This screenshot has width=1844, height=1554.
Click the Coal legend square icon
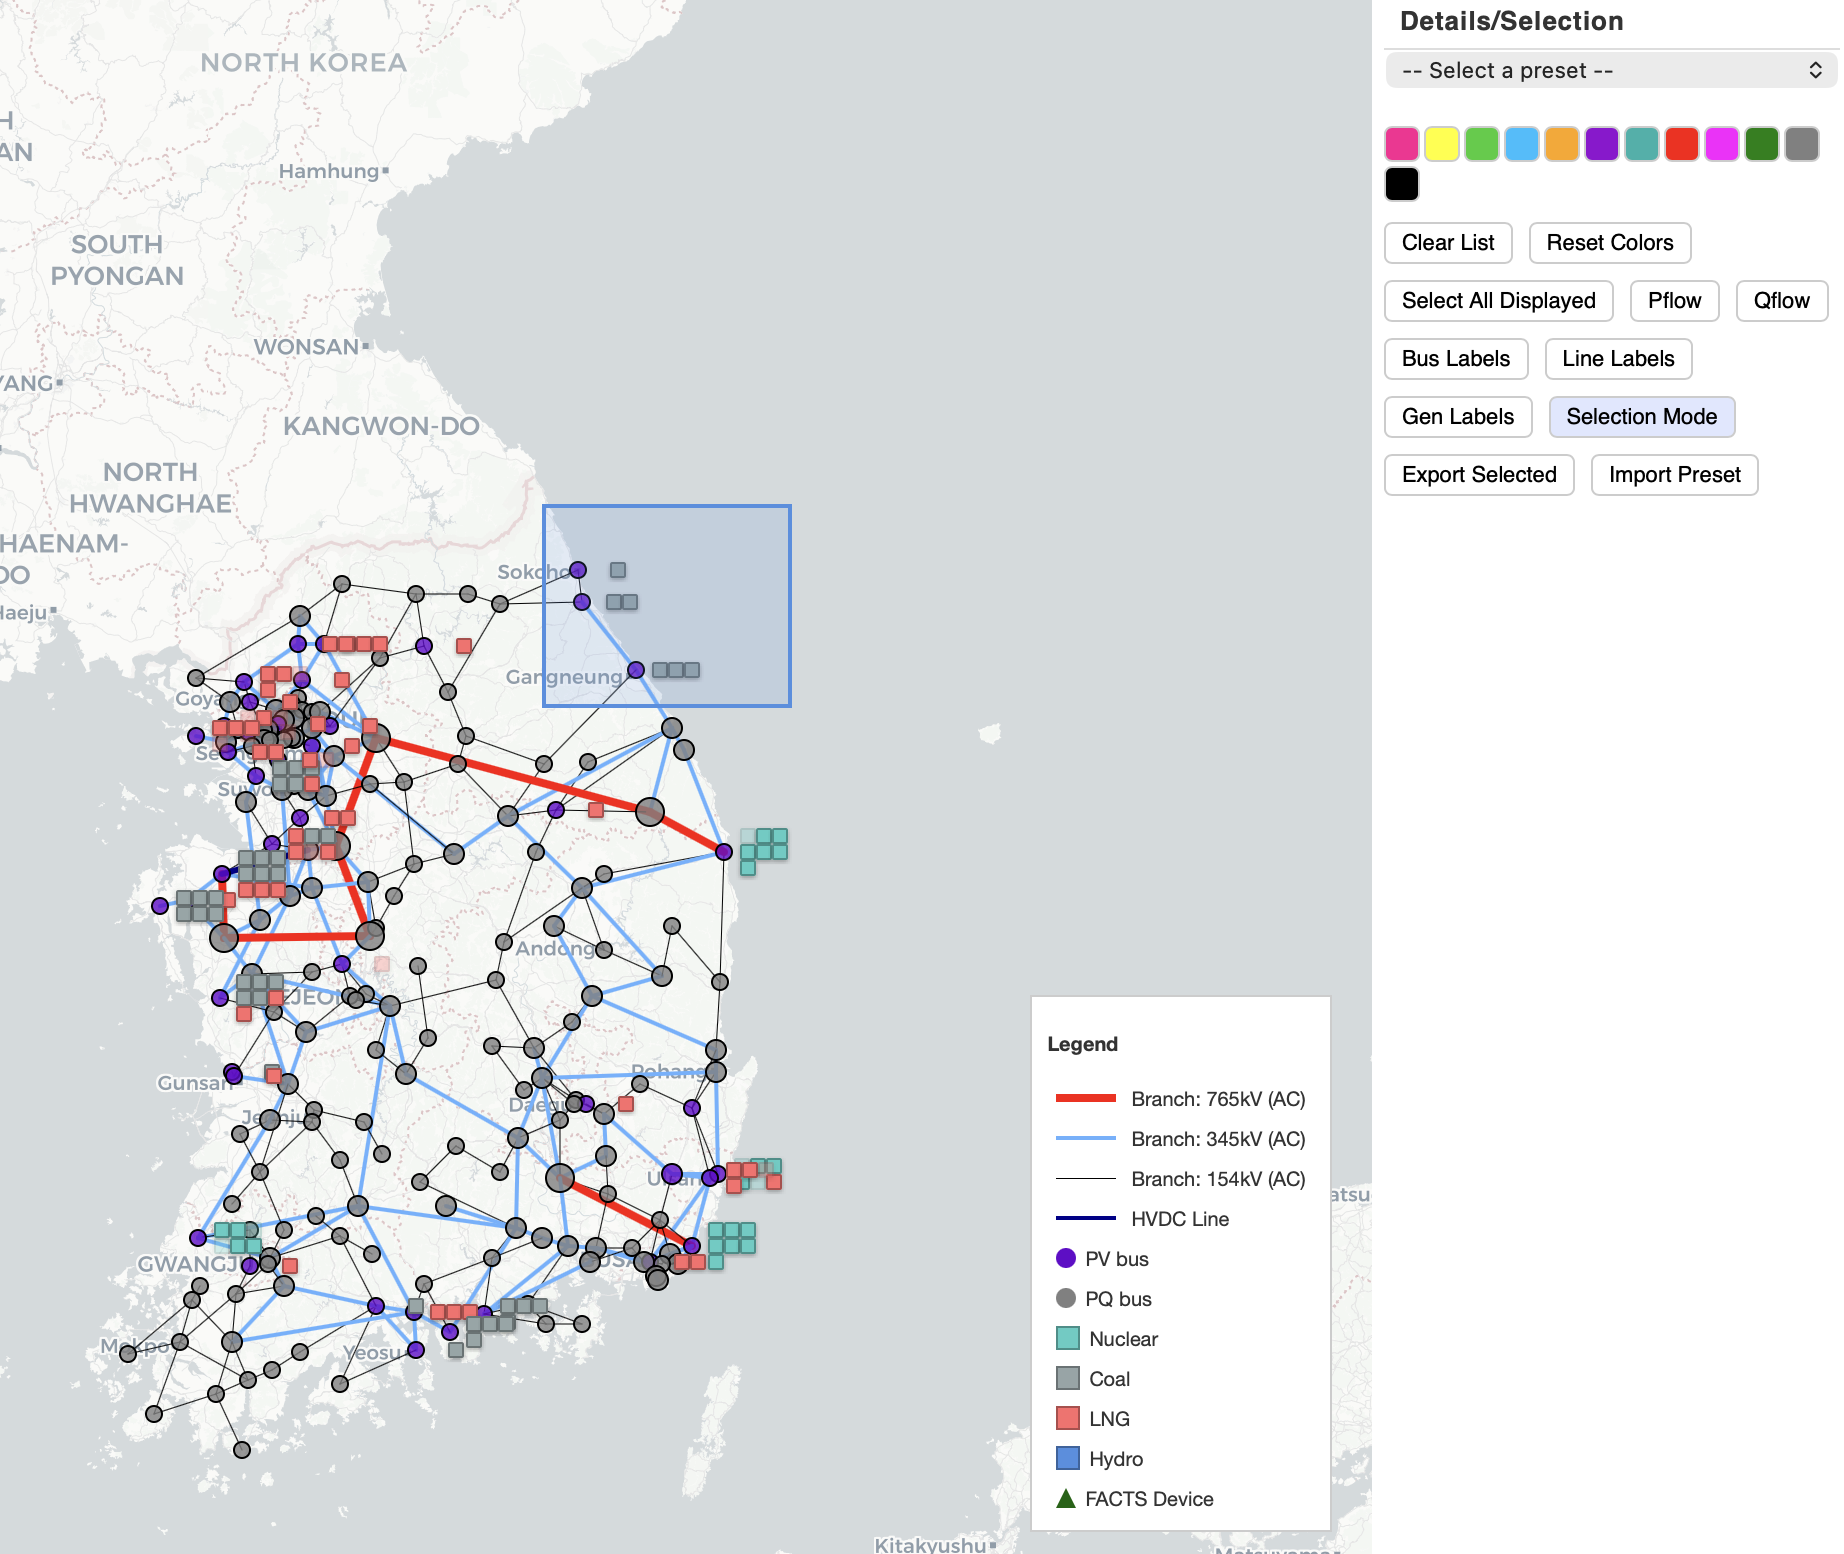click(1067, 1378)
